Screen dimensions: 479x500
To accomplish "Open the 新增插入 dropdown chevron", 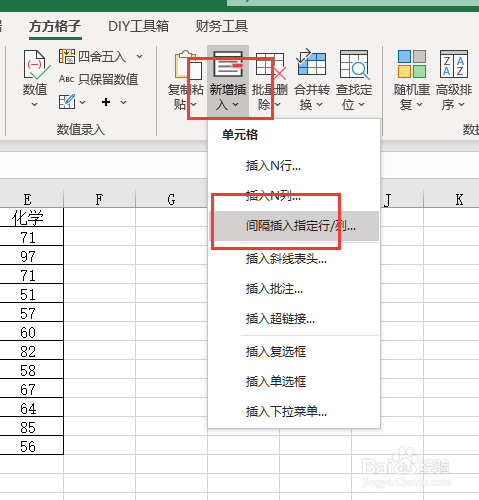I will tap(235, 105).
